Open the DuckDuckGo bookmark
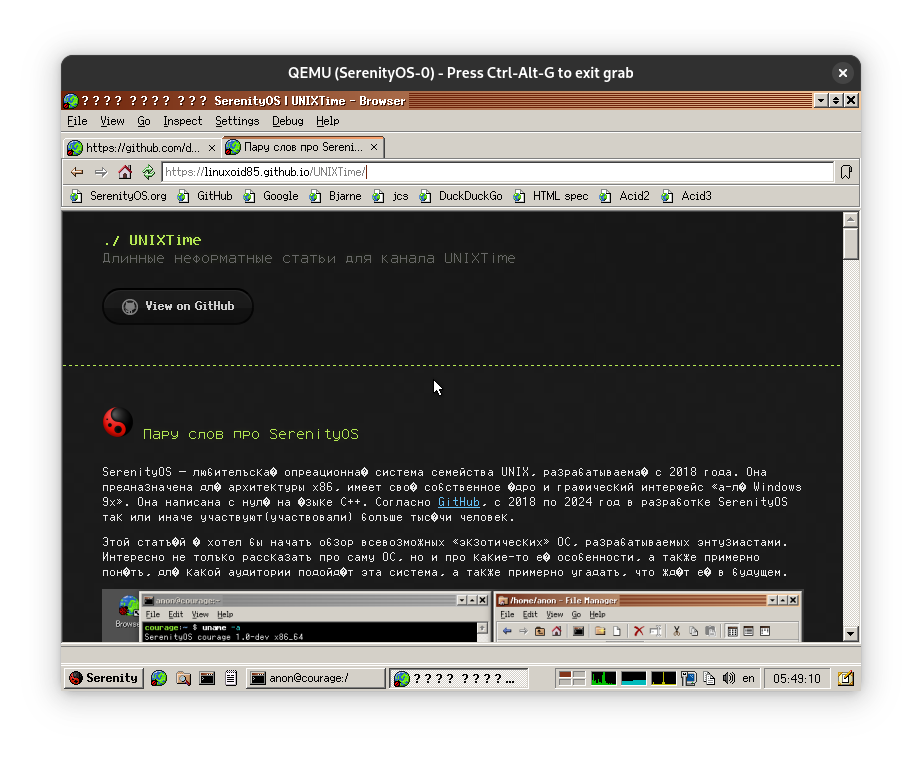 461,196
